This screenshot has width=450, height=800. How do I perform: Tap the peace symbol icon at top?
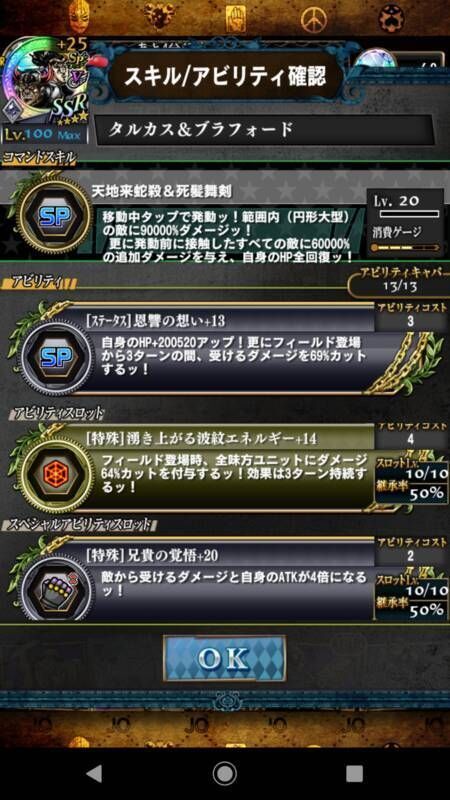313,19
